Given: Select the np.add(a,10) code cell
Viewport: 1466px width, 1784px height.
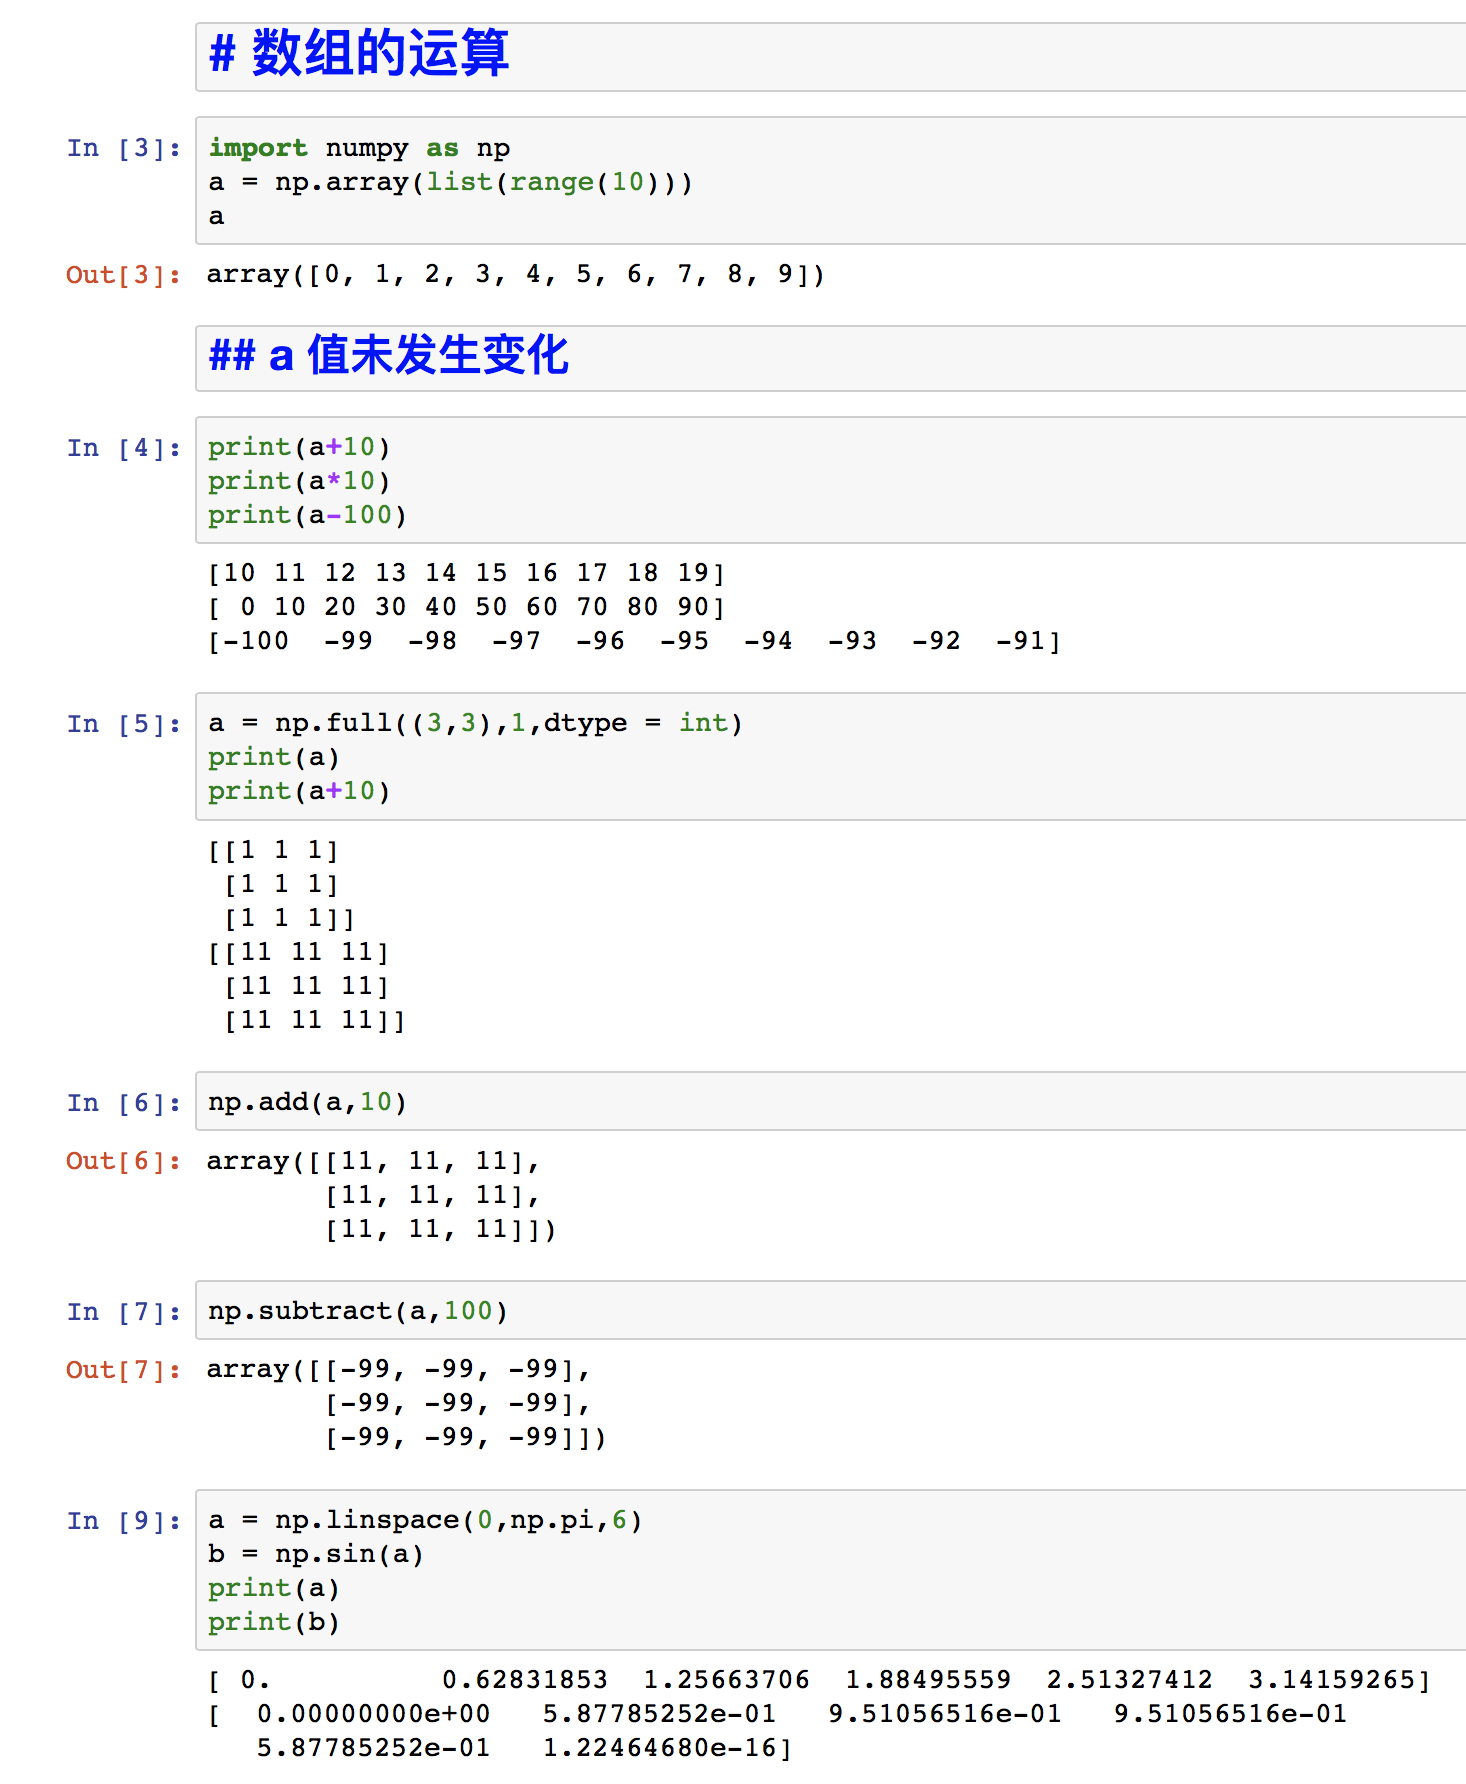Looking at the screenshot, I should coord(830,1102).
